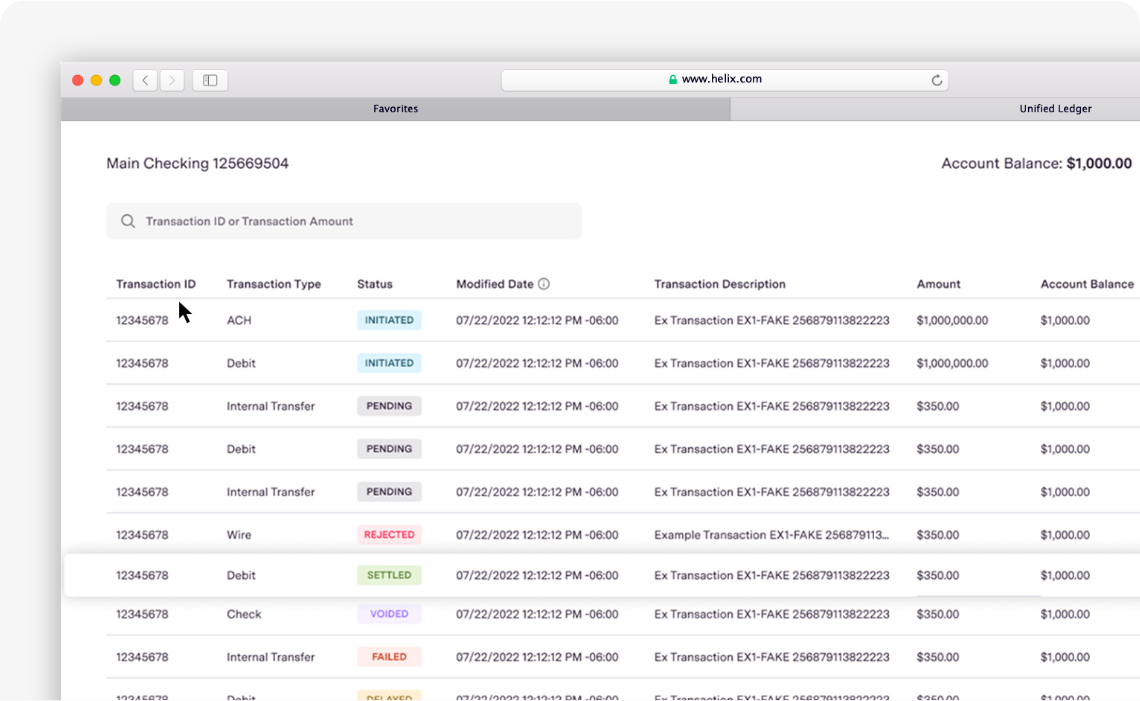Open the Modified Date info tooltip icon
The height and width of the screenshot is (701, 1140).
tap(543, 283)
